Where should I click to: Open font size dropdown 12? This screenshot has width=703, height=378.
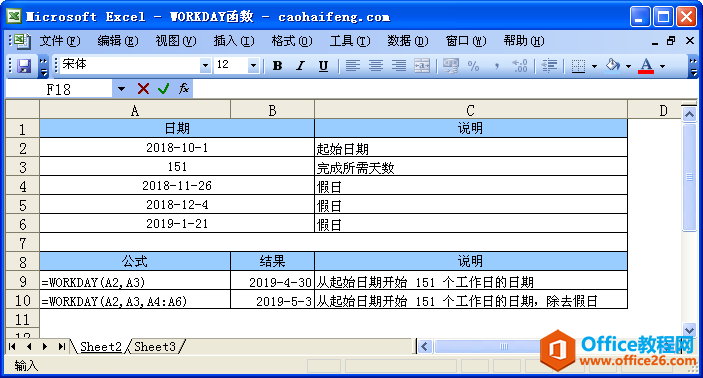coord(253,65)
